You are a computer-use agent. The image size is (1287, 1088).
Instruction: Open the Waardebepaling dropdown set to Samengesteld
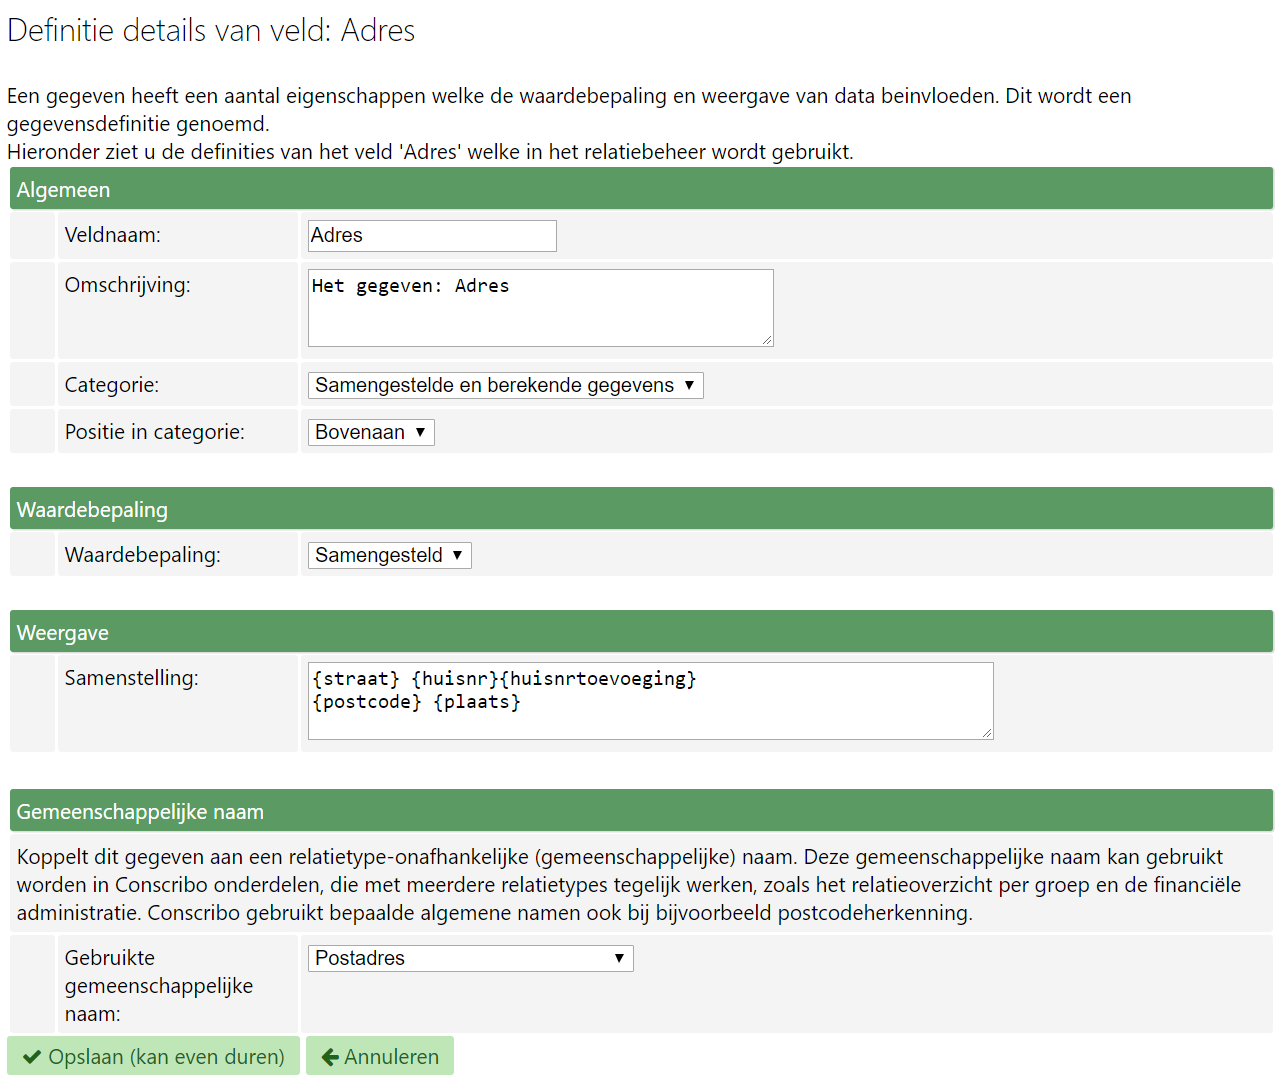click(389, 555)
